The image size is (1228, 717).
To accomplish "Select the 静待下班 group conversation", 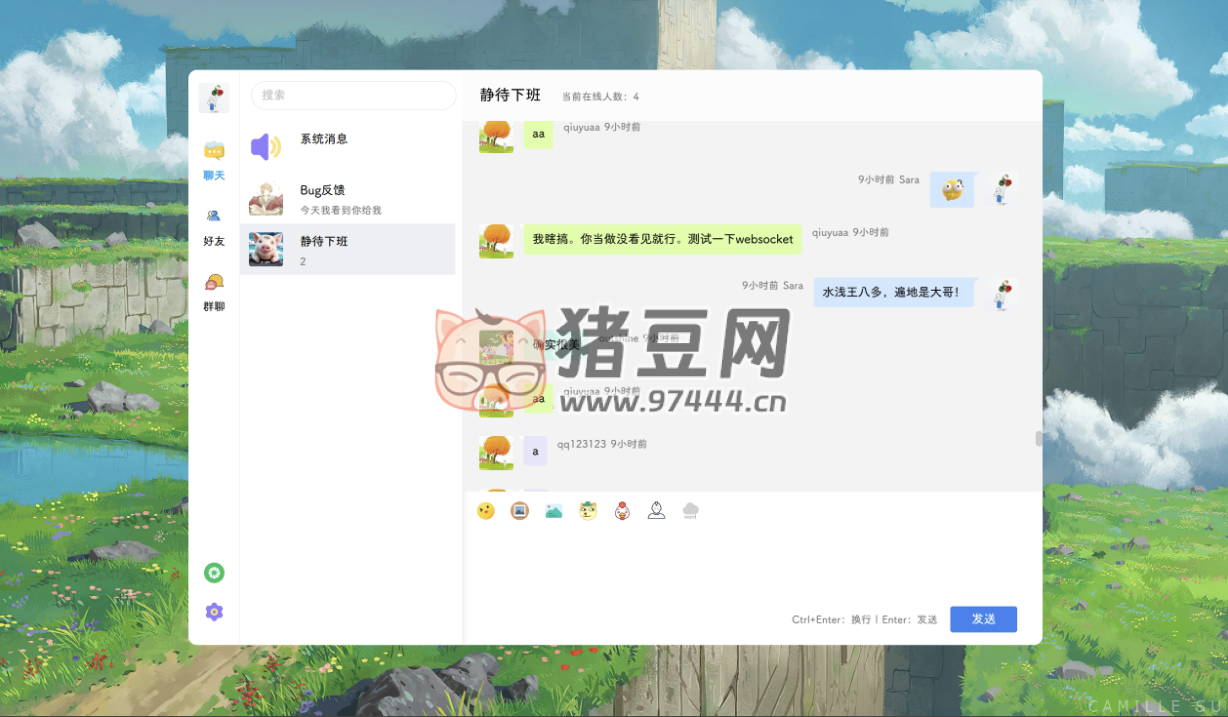I will point(348,249).
